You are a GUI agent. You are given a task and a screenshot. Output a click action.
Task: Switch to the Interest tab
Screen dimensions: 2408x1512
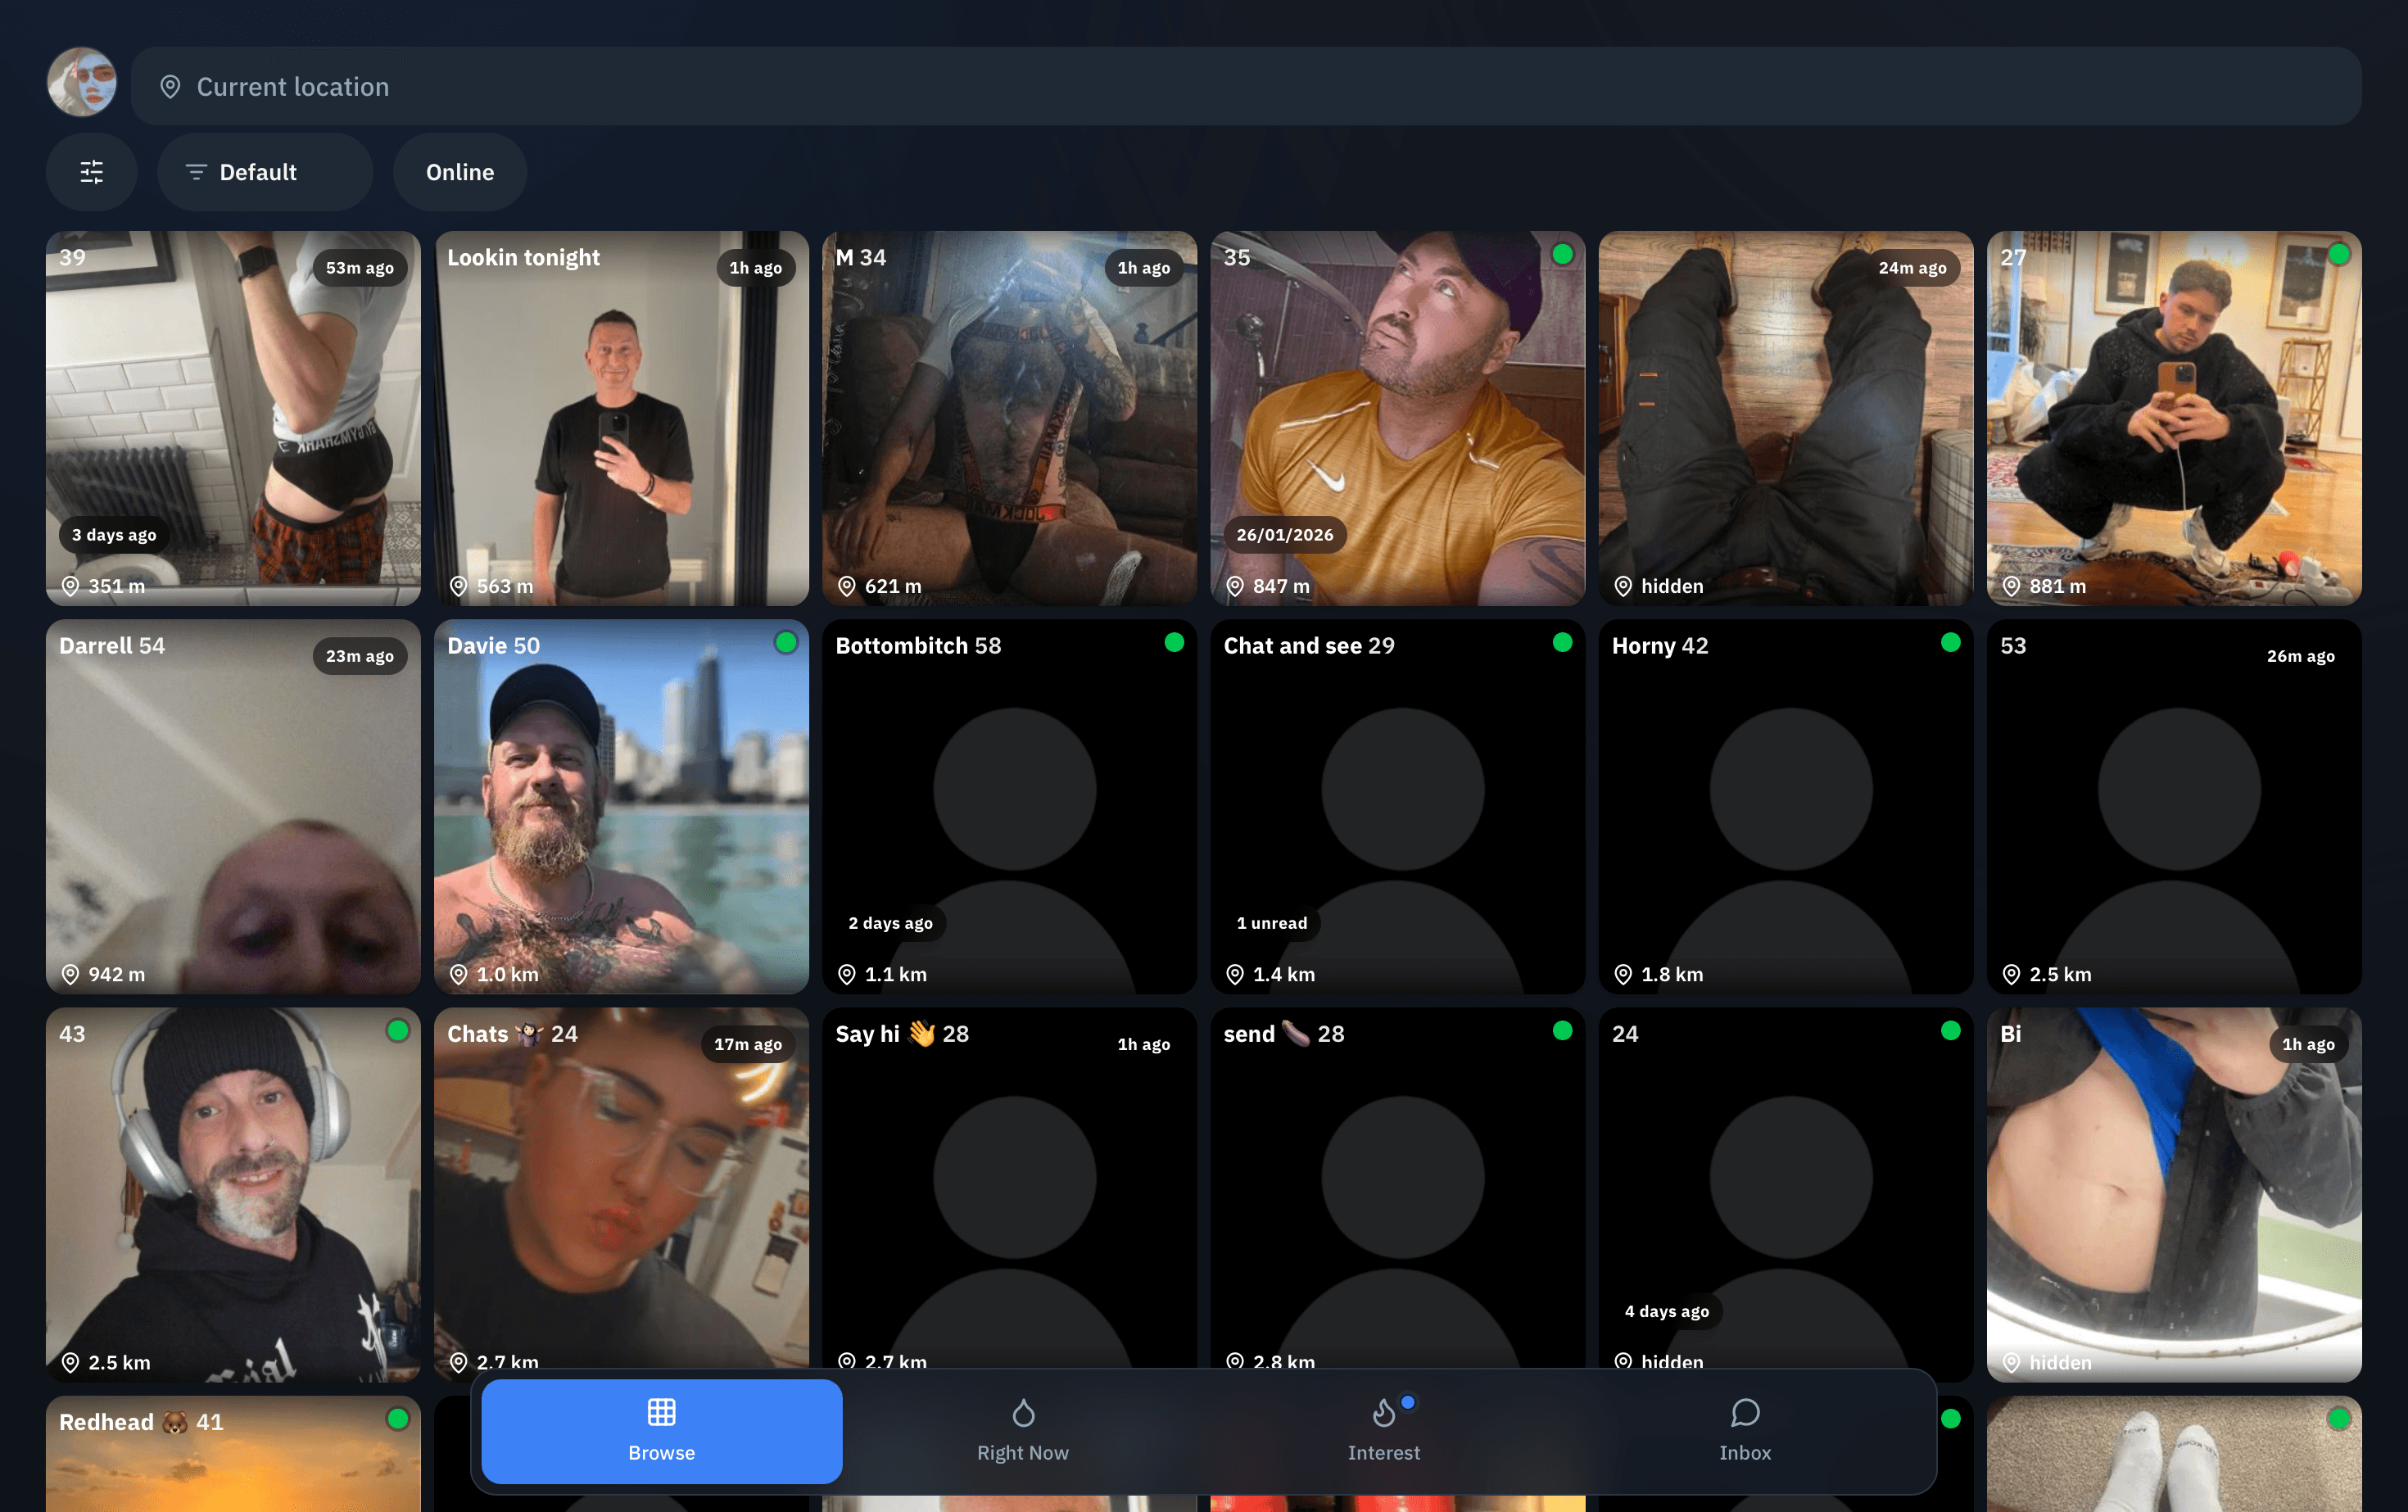[1384, 1431]
